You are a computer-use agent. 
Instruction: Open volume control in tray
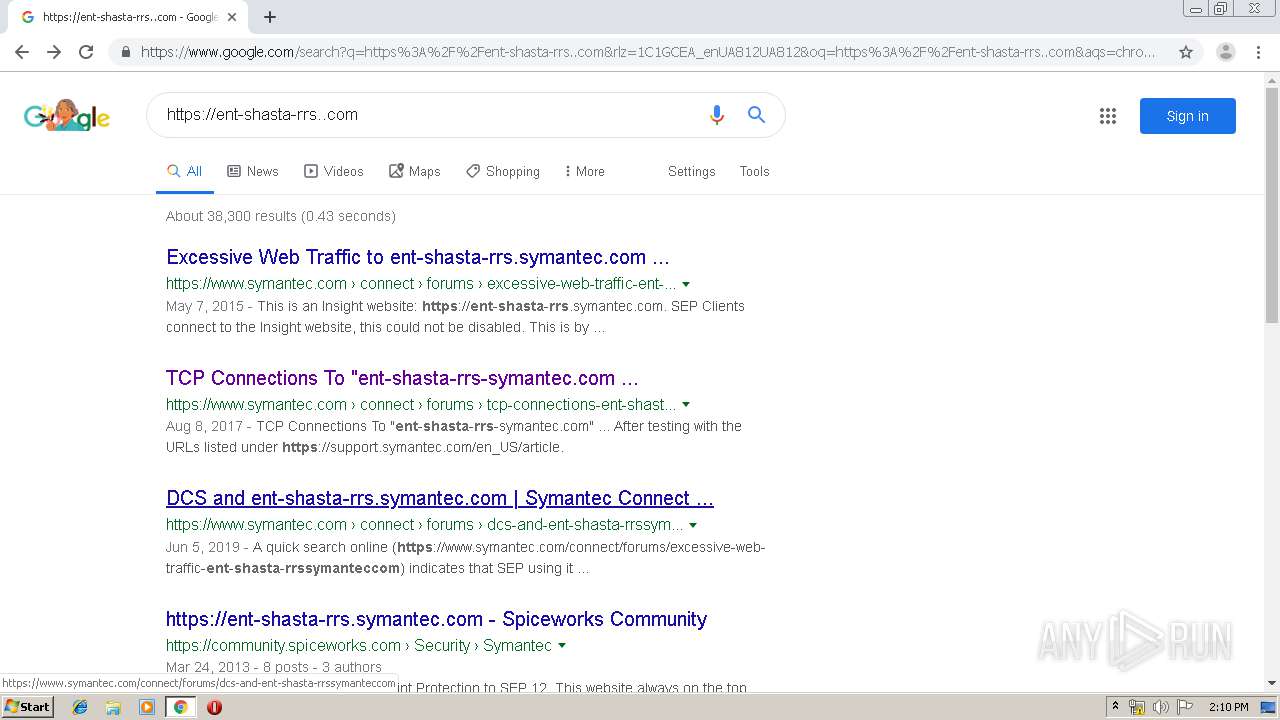click(1160, 707)
